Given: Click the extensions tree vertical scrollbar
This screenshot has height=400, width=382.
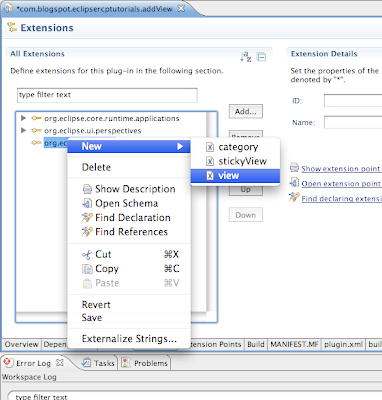Looking at the screenshot, I should pos(211,213).
